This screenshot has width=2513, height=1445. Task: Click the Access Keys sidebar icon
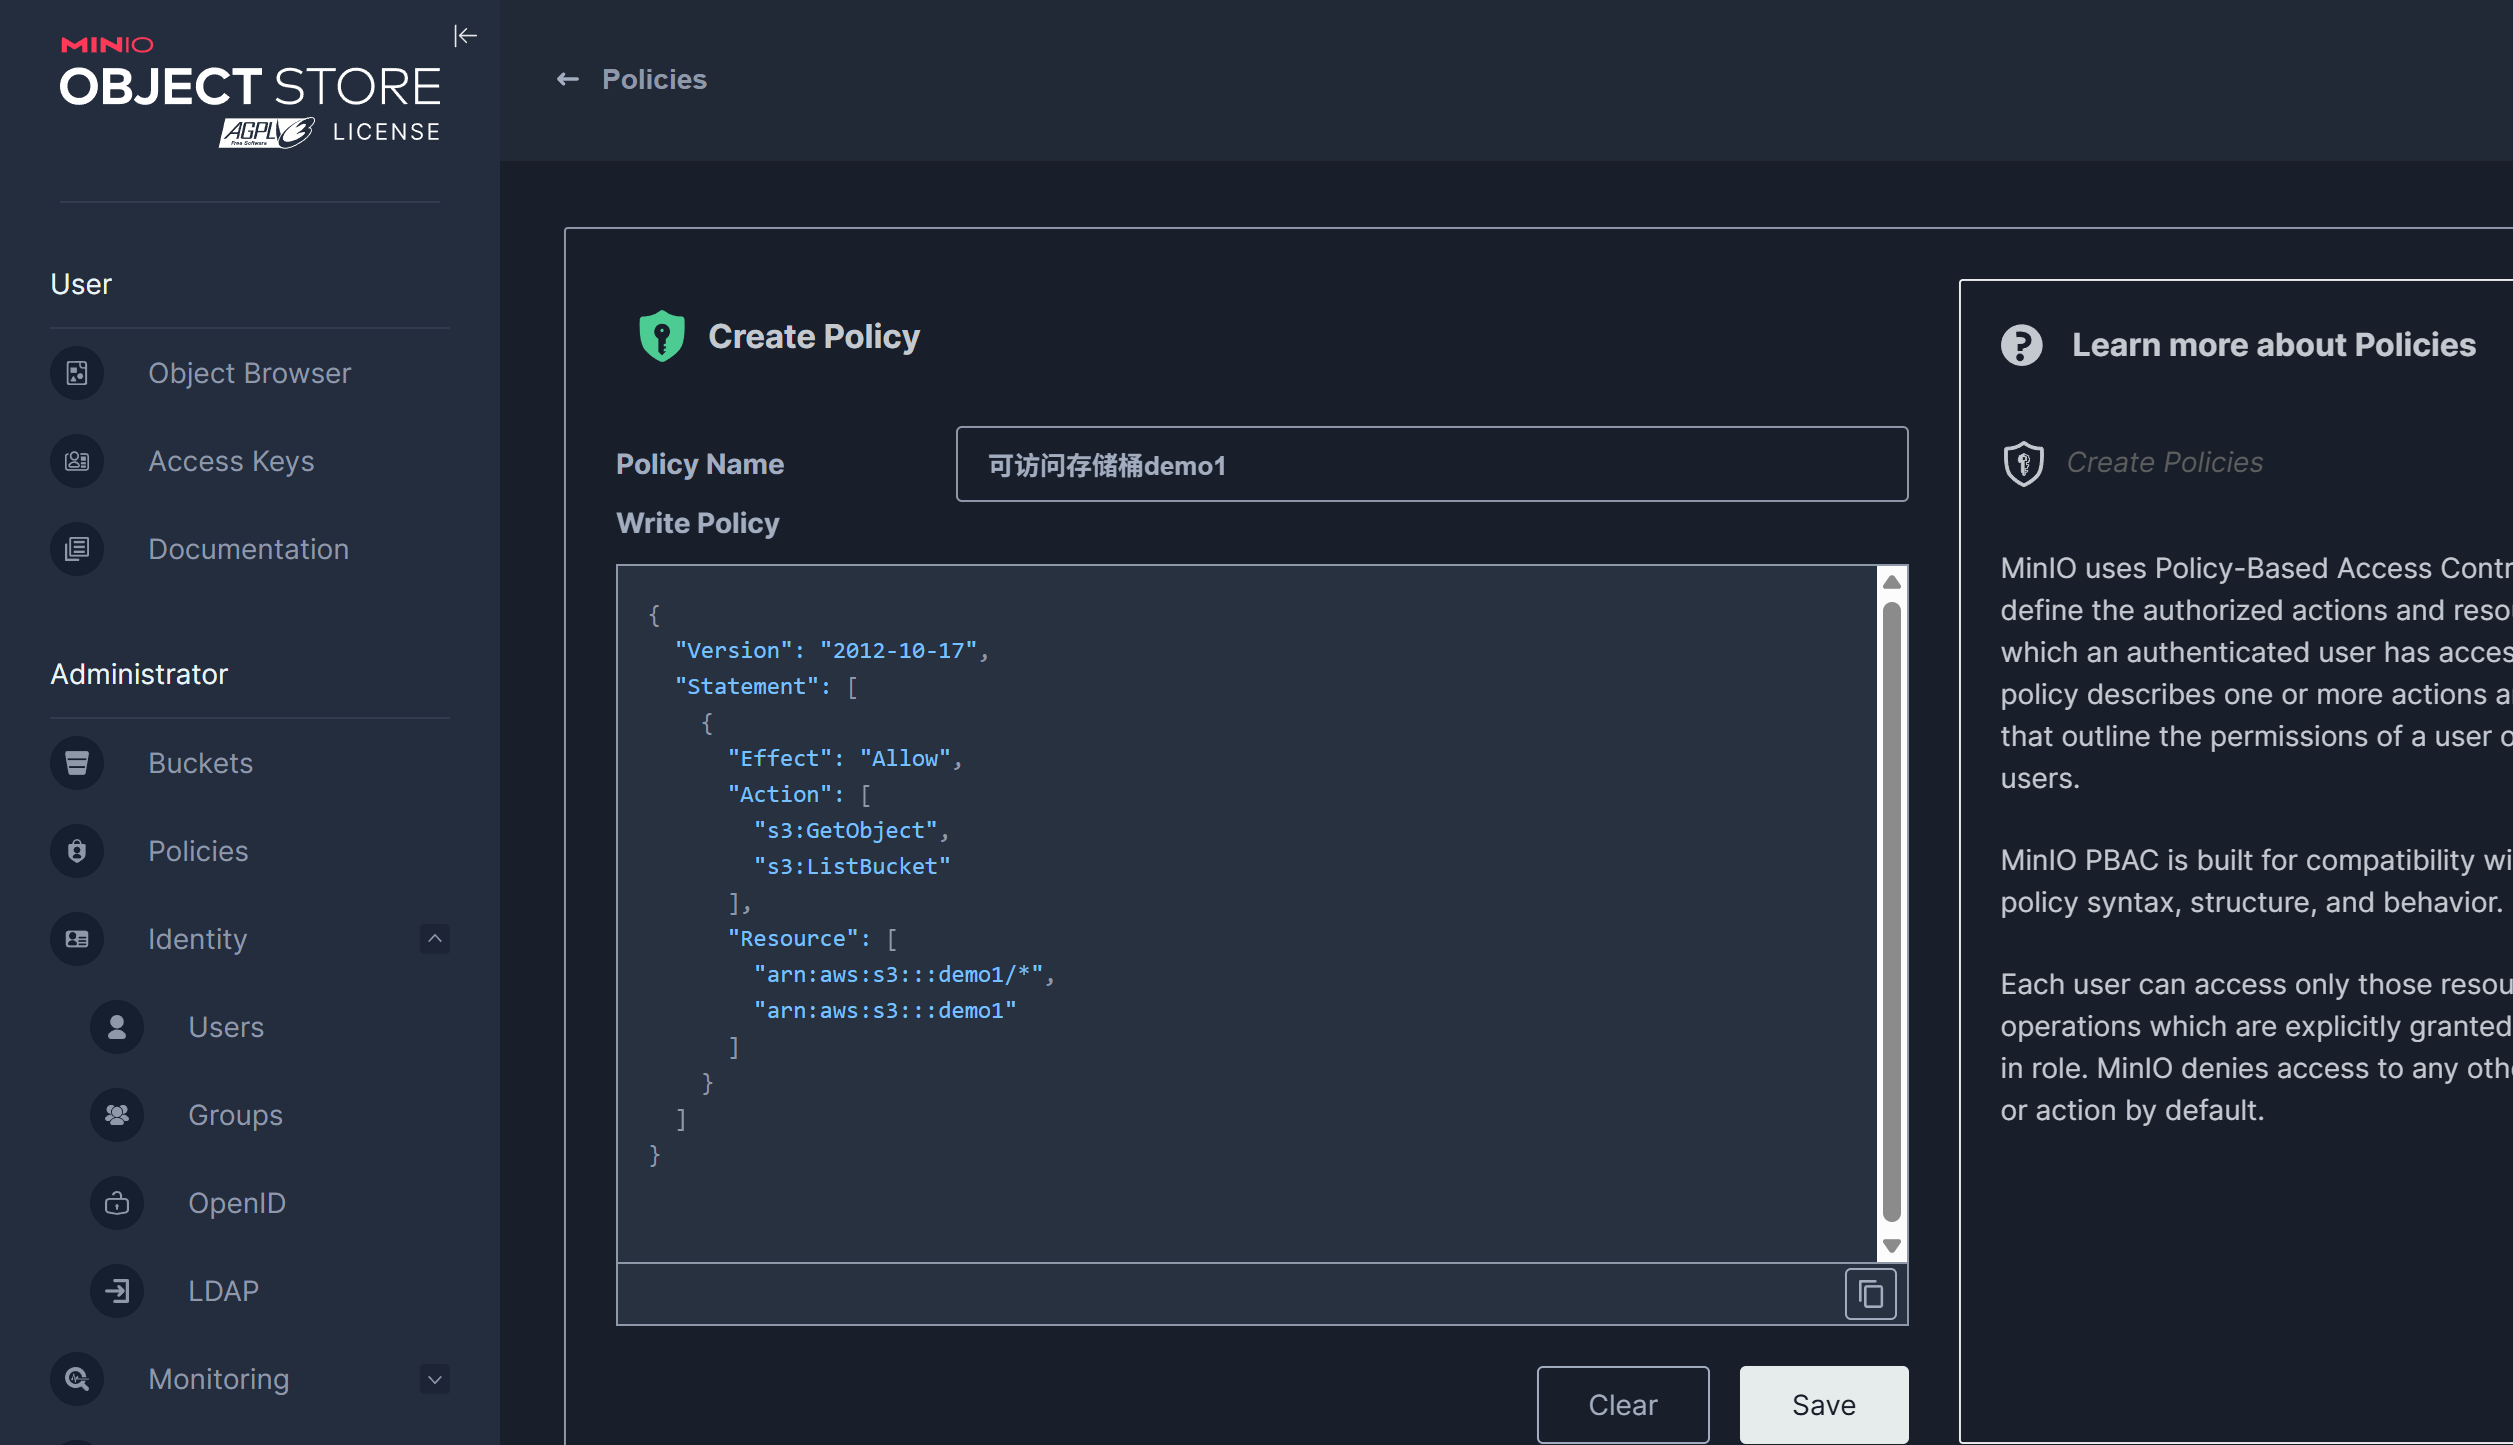pyautogui.click(x=77, y=461)
